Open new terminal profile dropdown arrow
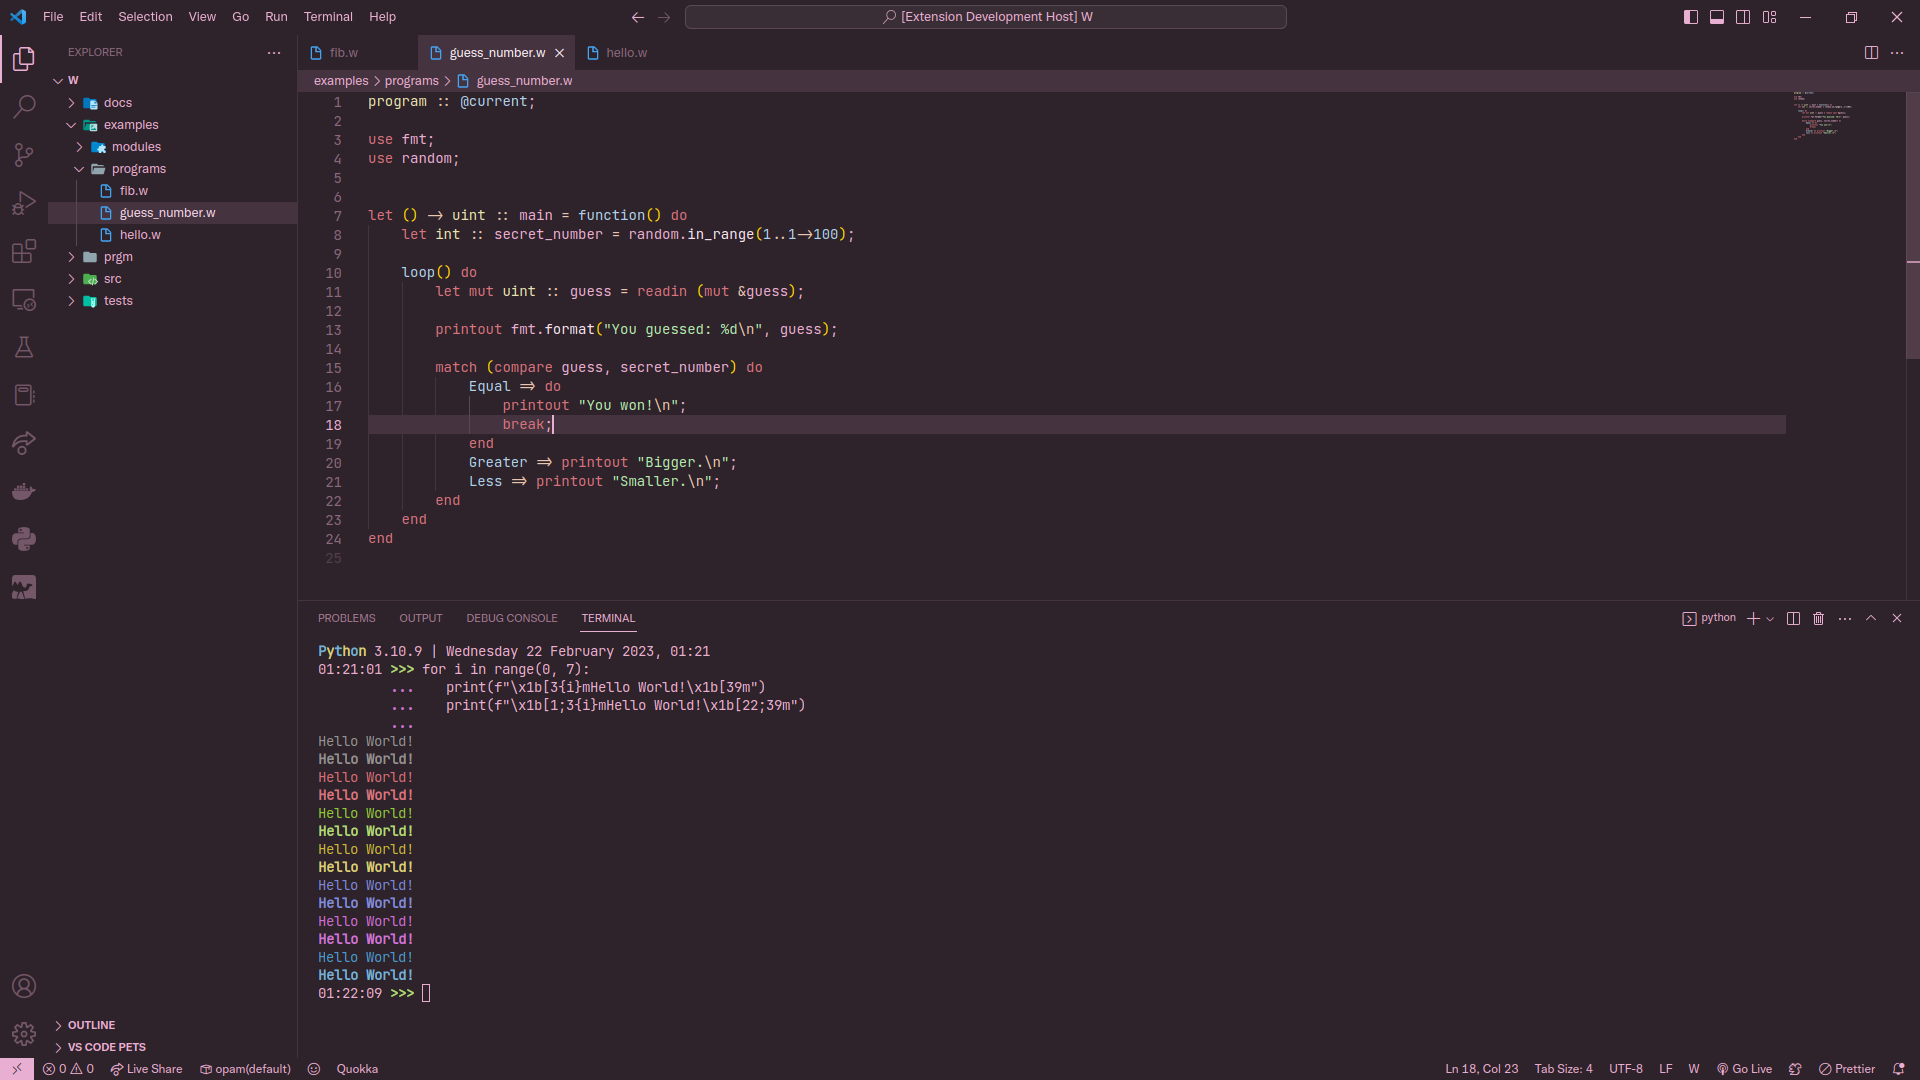This screenshot has height=1080, width=1920. coord(1770,619)
